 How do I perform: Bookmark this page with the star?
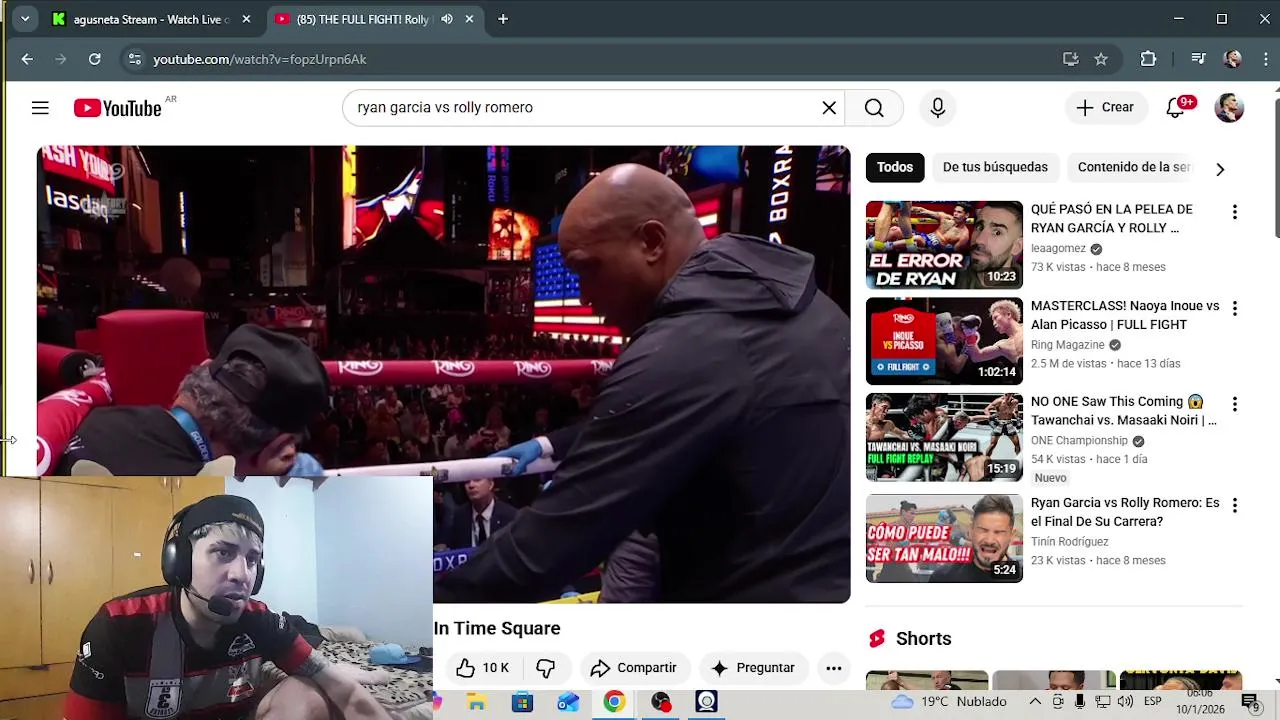tap(1101, 59)
